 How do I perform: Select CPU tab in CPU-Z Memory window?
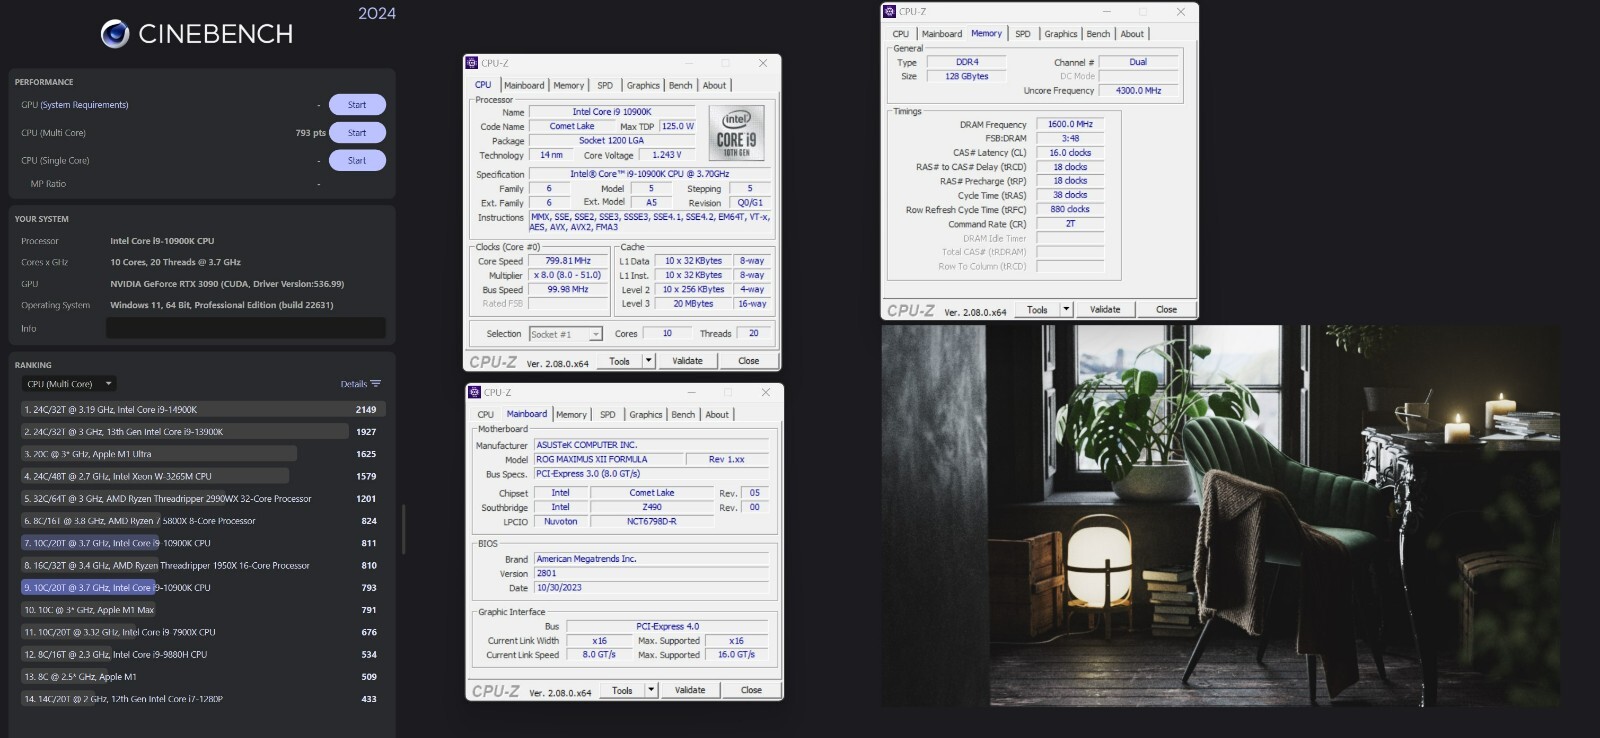[900, 34]
